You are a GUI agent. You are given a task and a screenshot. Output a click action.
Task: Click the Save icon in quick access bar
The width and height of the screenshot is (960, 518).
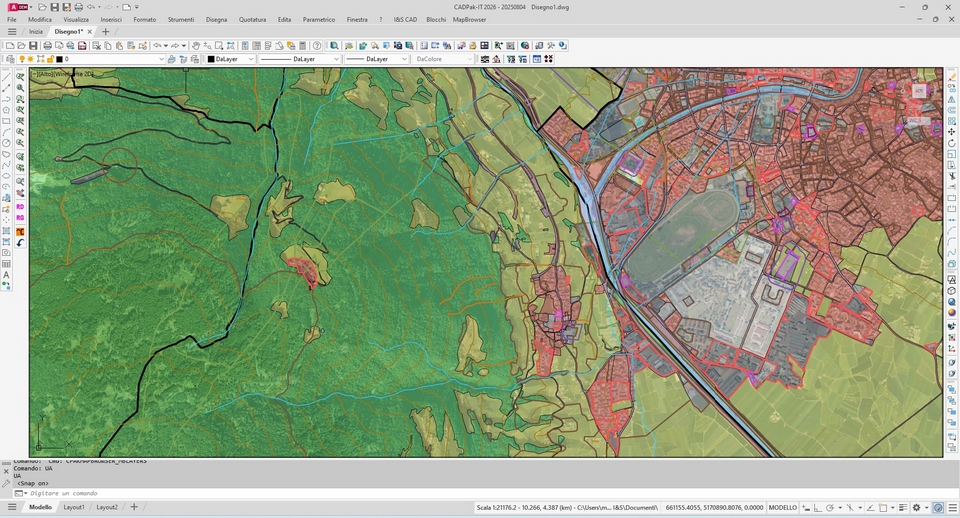(x=54, y=7)
